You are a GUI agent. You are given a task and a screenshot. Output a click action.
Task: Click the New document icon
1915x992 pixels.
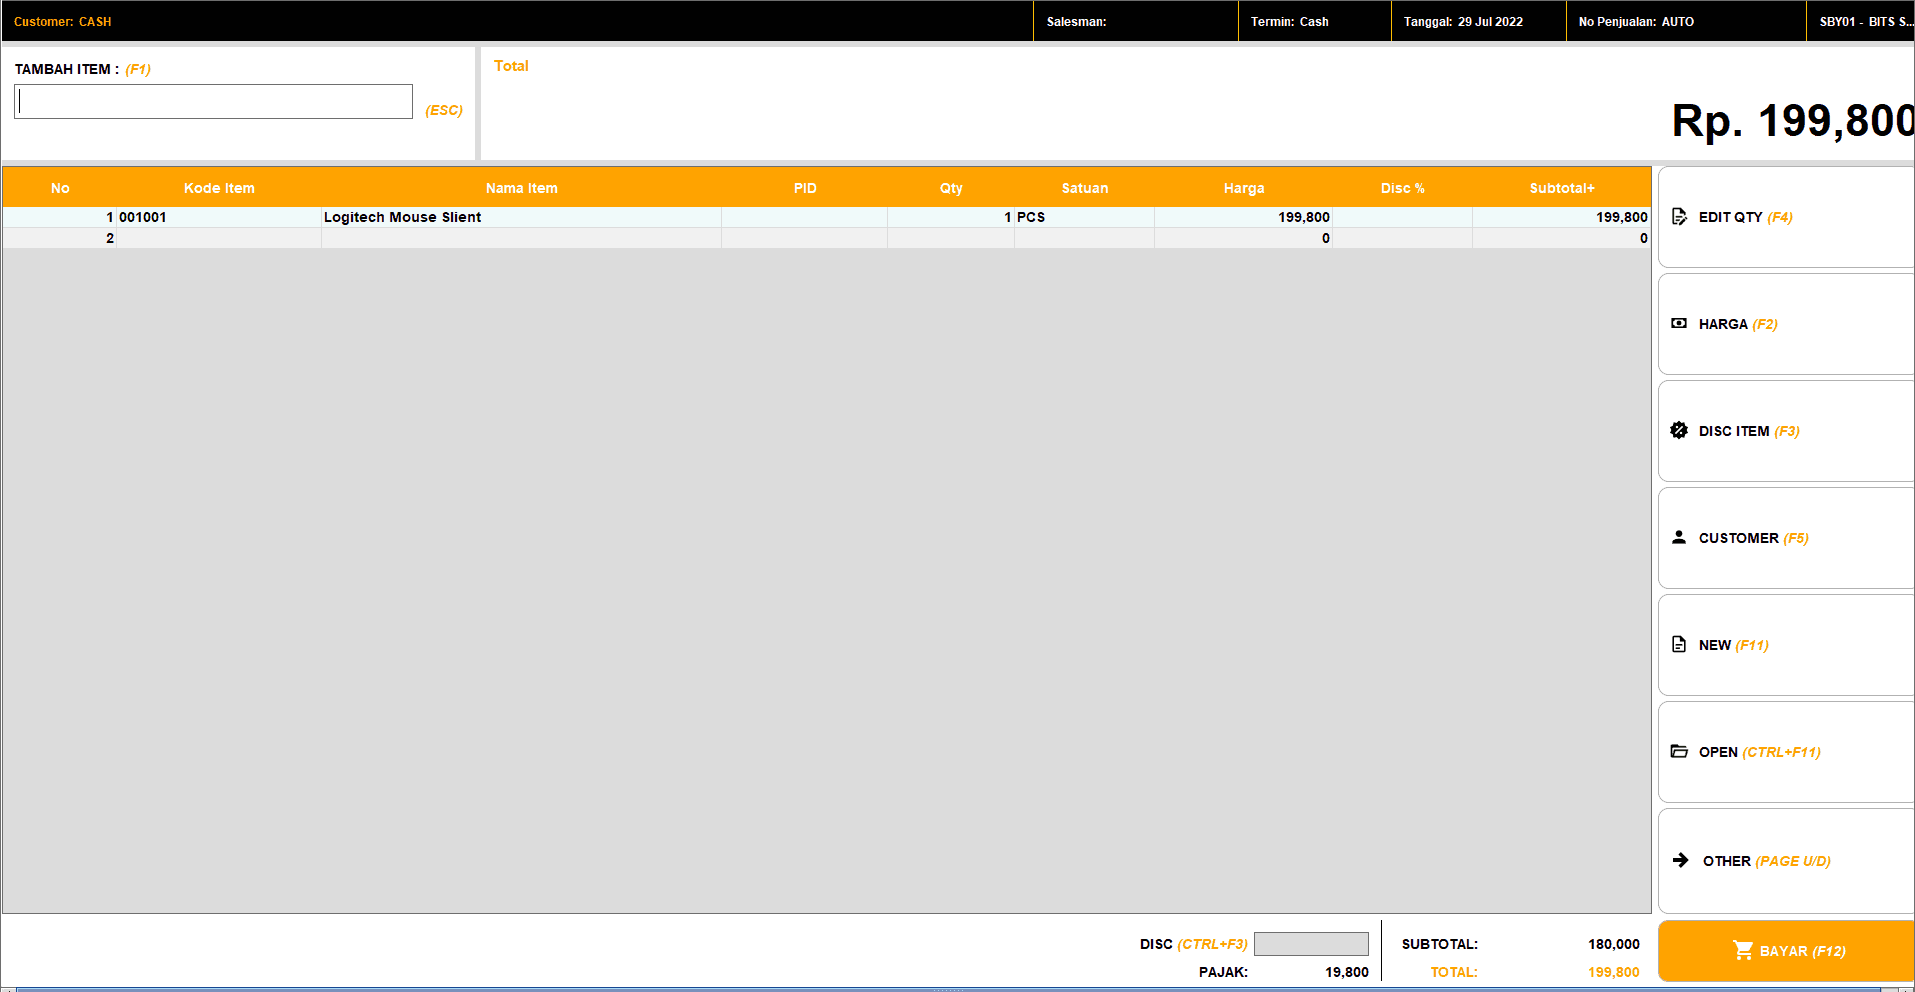1679,644
